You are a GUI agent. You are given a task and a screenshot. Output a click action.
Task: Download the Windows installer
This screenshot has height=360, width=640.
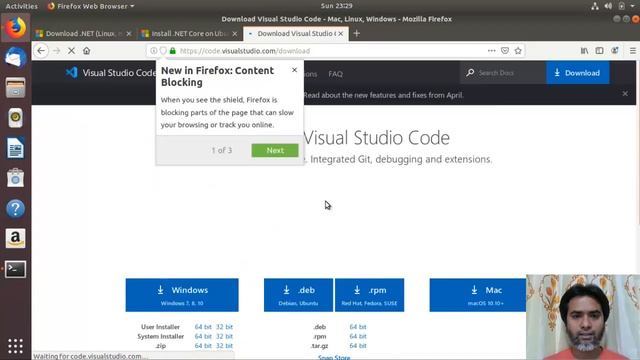(x=182, y=295)
